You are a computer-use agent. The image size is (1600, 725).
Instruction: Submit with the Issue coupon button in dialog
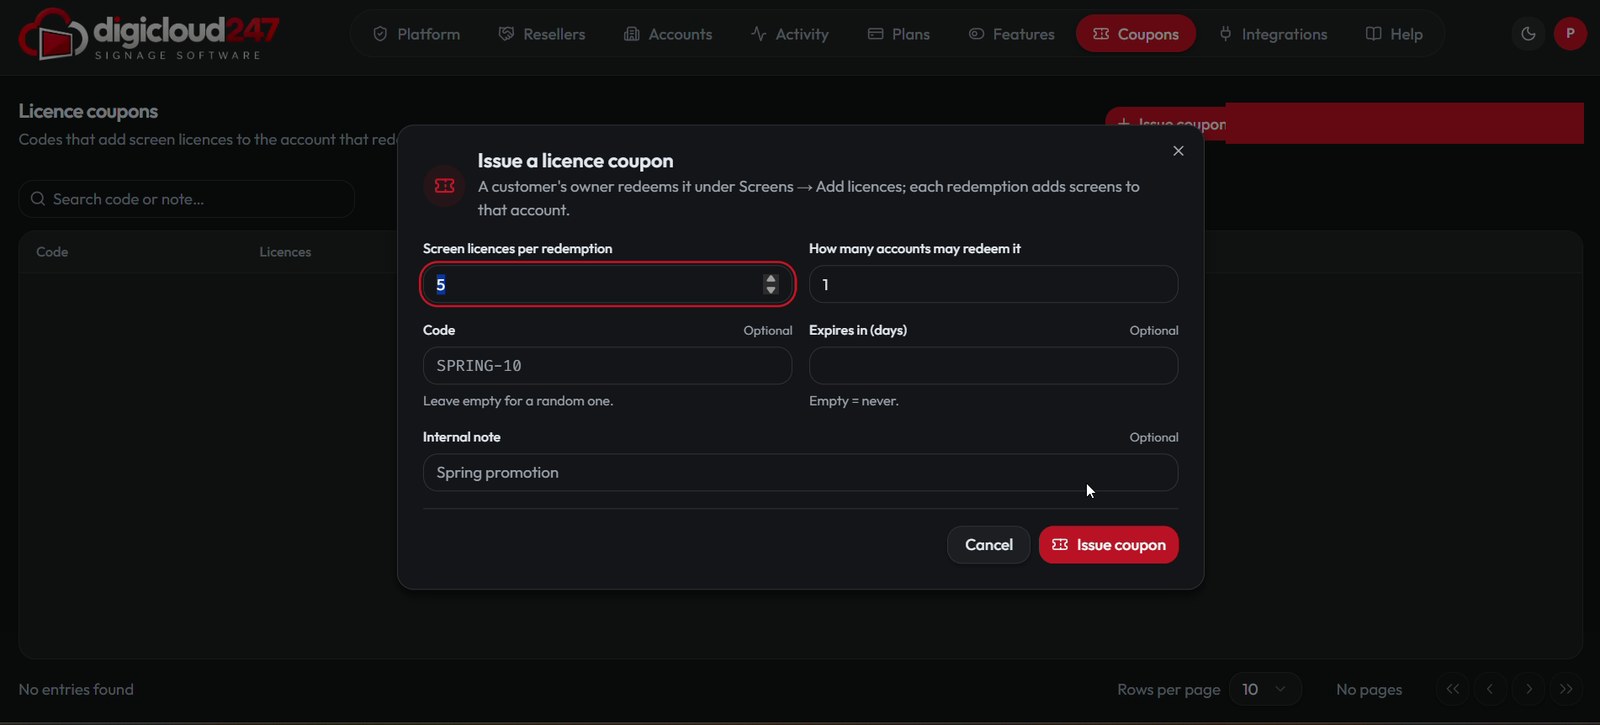1108,545
